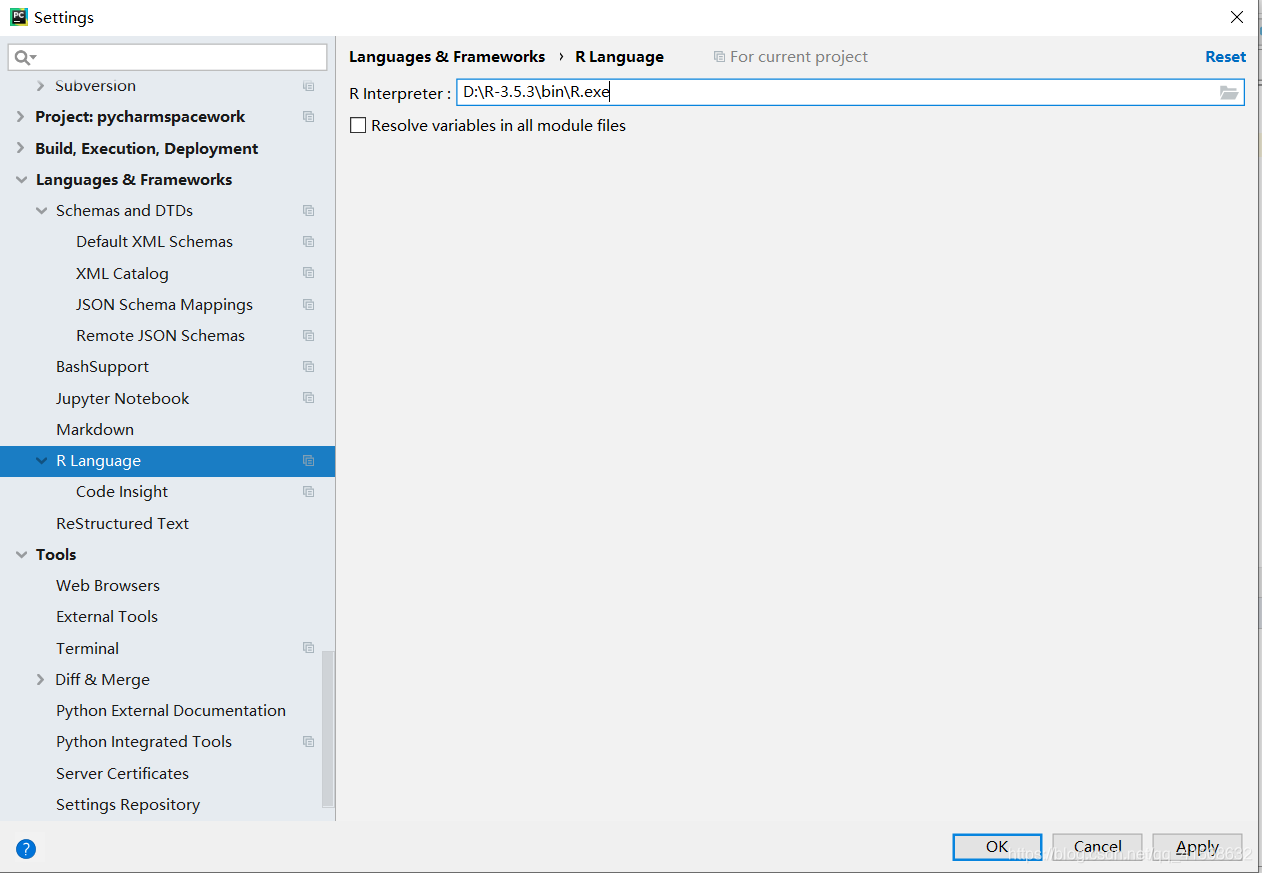Image resolution: width=1262 pixels, height=873 pixels.
Task: Open Web Browsers settings
Action: pos(108,586)
